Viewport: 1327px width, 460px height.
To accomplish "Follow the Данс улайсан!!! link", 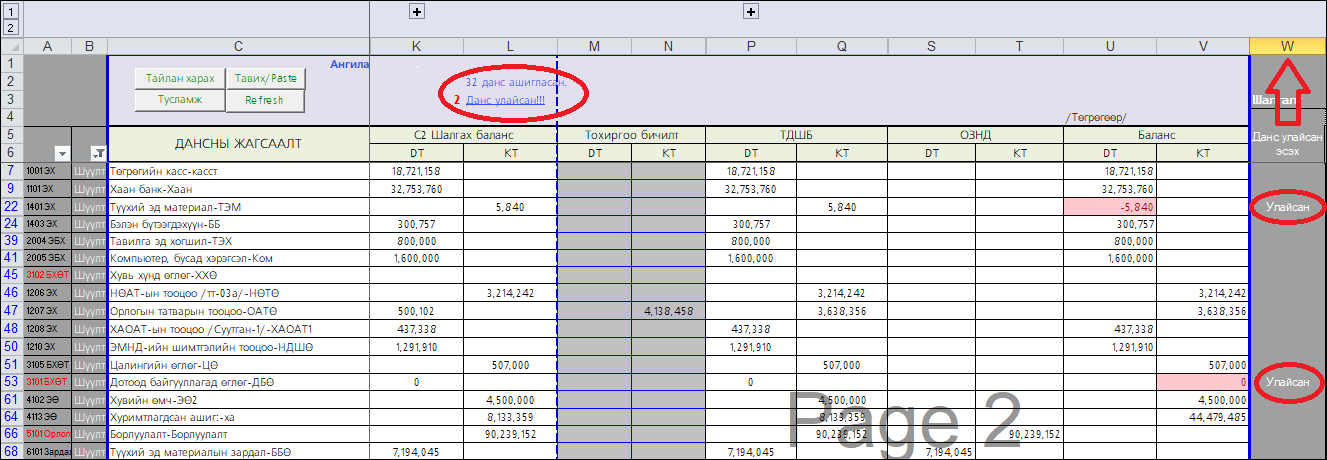I will point(505,100).
